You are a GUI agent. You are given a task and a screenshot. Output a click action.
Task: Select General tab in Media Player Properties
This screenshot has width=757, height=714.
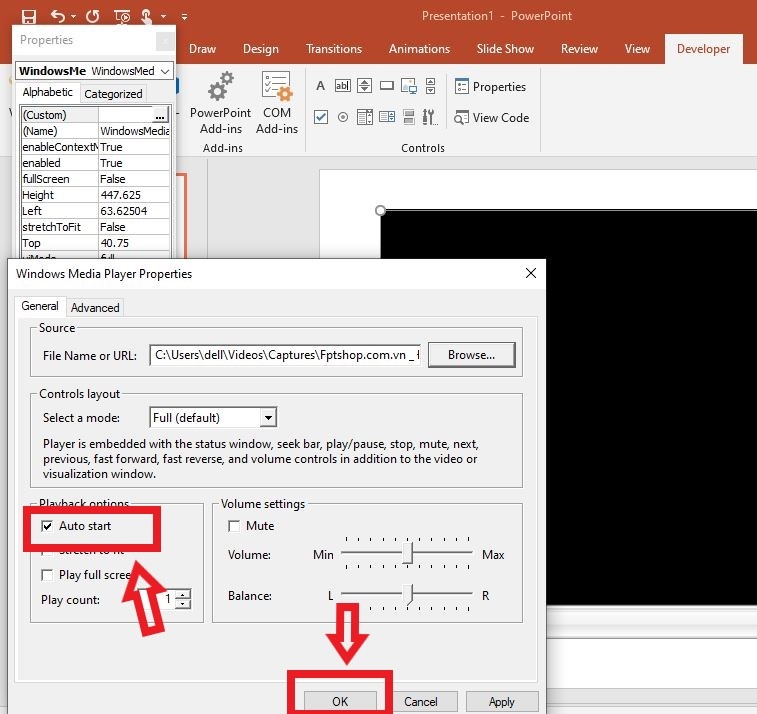click(40, 306)
